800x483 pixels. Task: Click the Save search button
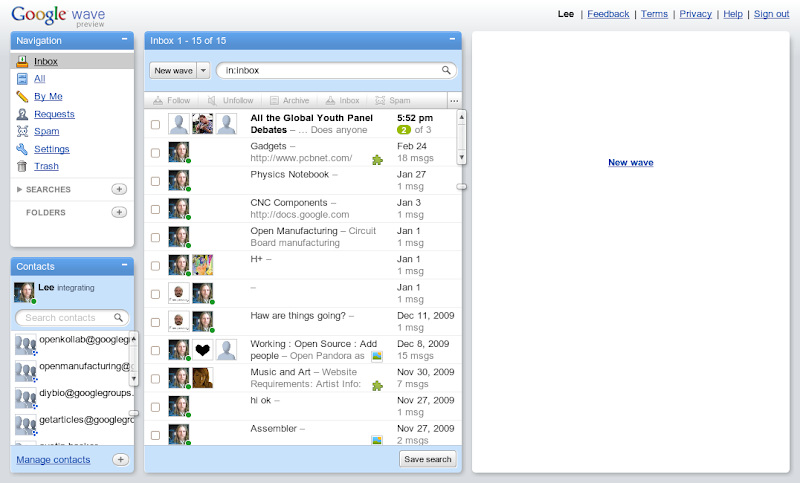click(x=428, y=459)
